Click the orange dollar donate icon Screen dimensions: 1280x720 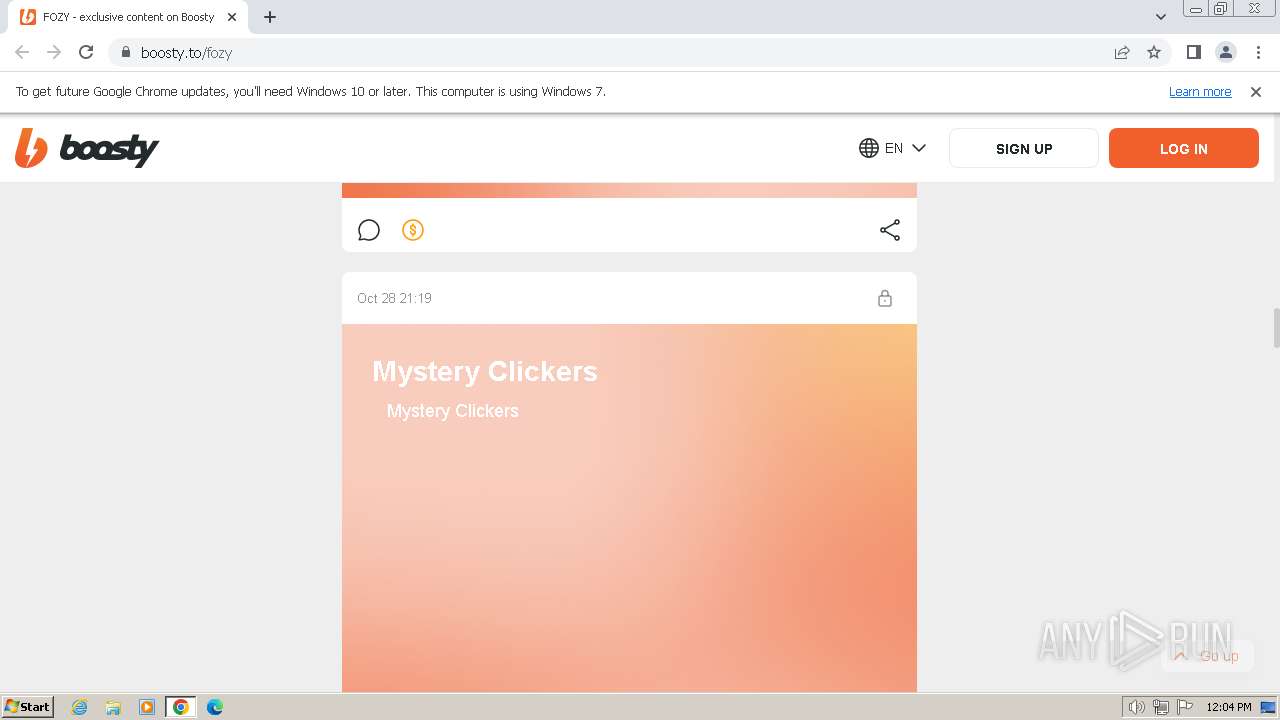(413, 230)
